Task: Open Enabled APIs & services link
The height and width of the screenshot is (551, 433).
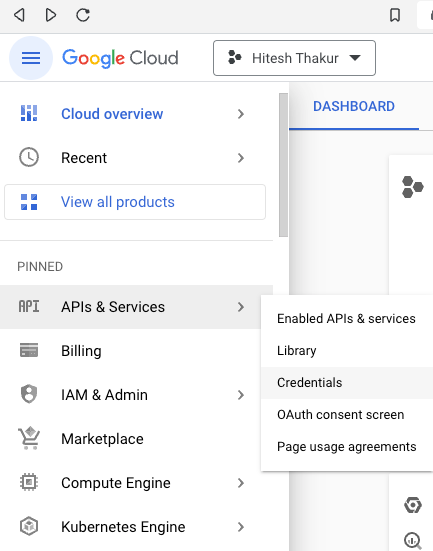Action: coord(347,319)
